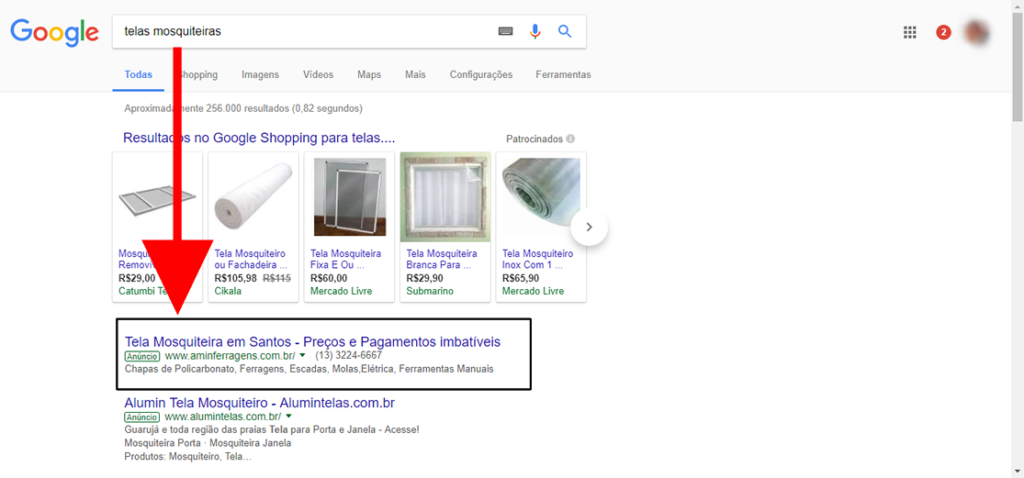
Task: Open the Google apps grid
Action: pyautogui.click(x=910, y=32)
